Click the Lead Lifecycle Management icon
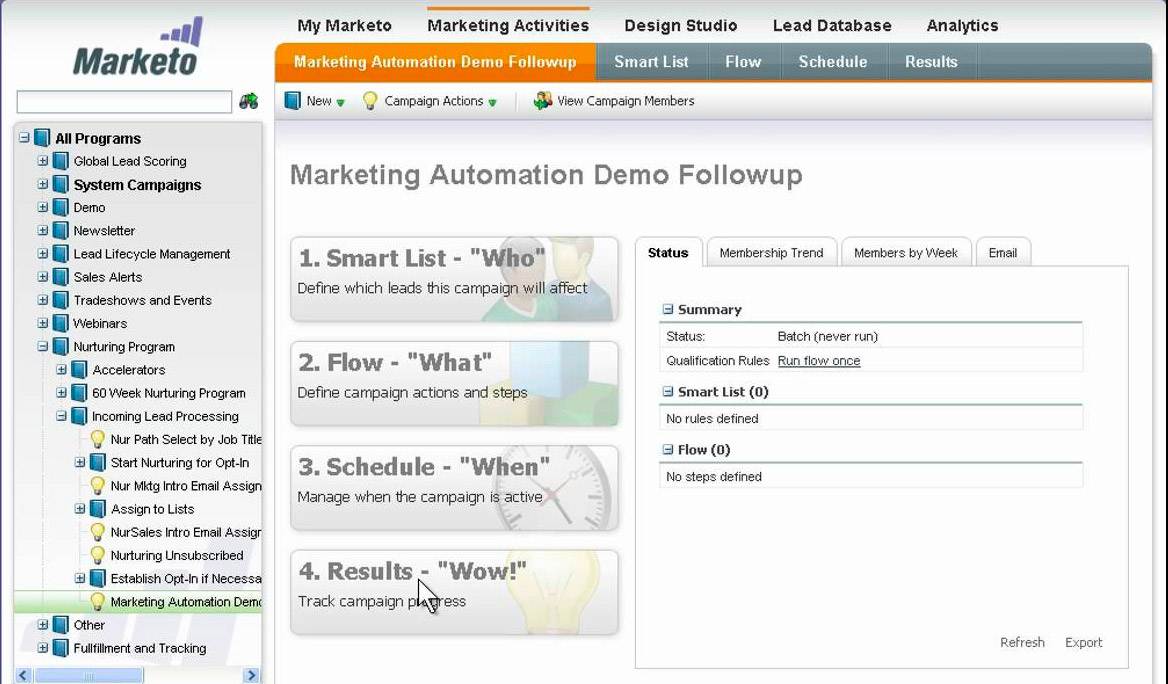1168x684 pixels. (x=61, y=253)
